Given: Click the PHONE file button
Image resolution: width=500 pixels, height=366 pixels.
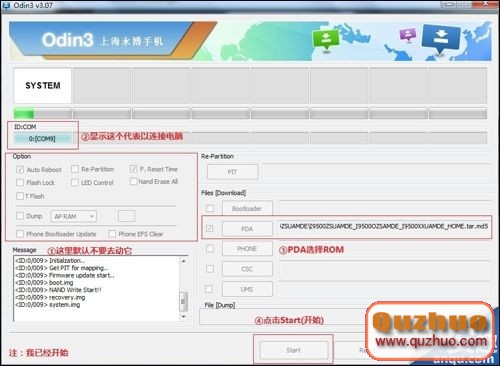Looking at the screenshot, I should (x=247, y=249).
